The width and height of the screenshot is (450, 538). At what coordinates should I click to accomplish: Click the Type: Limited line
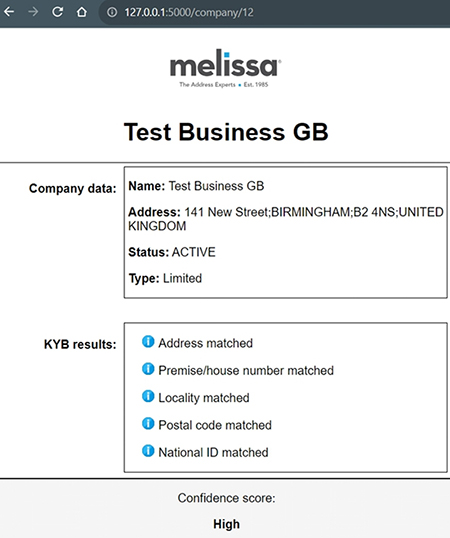165,278
